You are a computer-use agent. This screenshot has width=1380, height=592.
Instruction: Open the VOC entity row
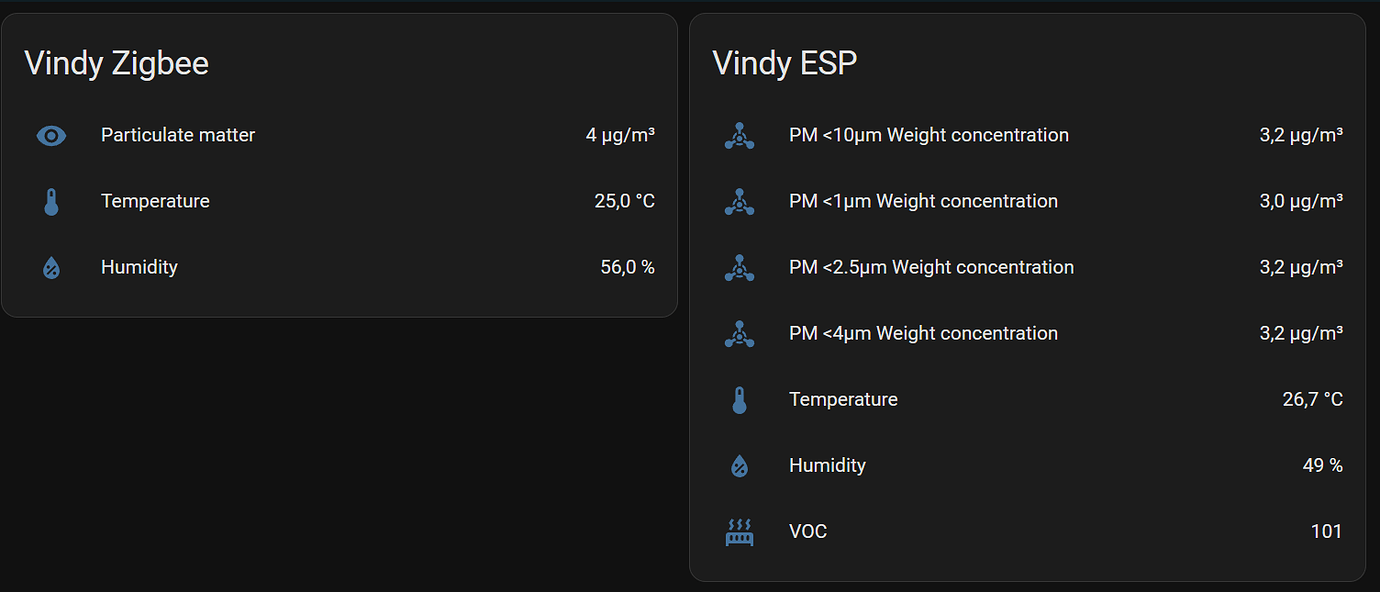pos(1027,531)
